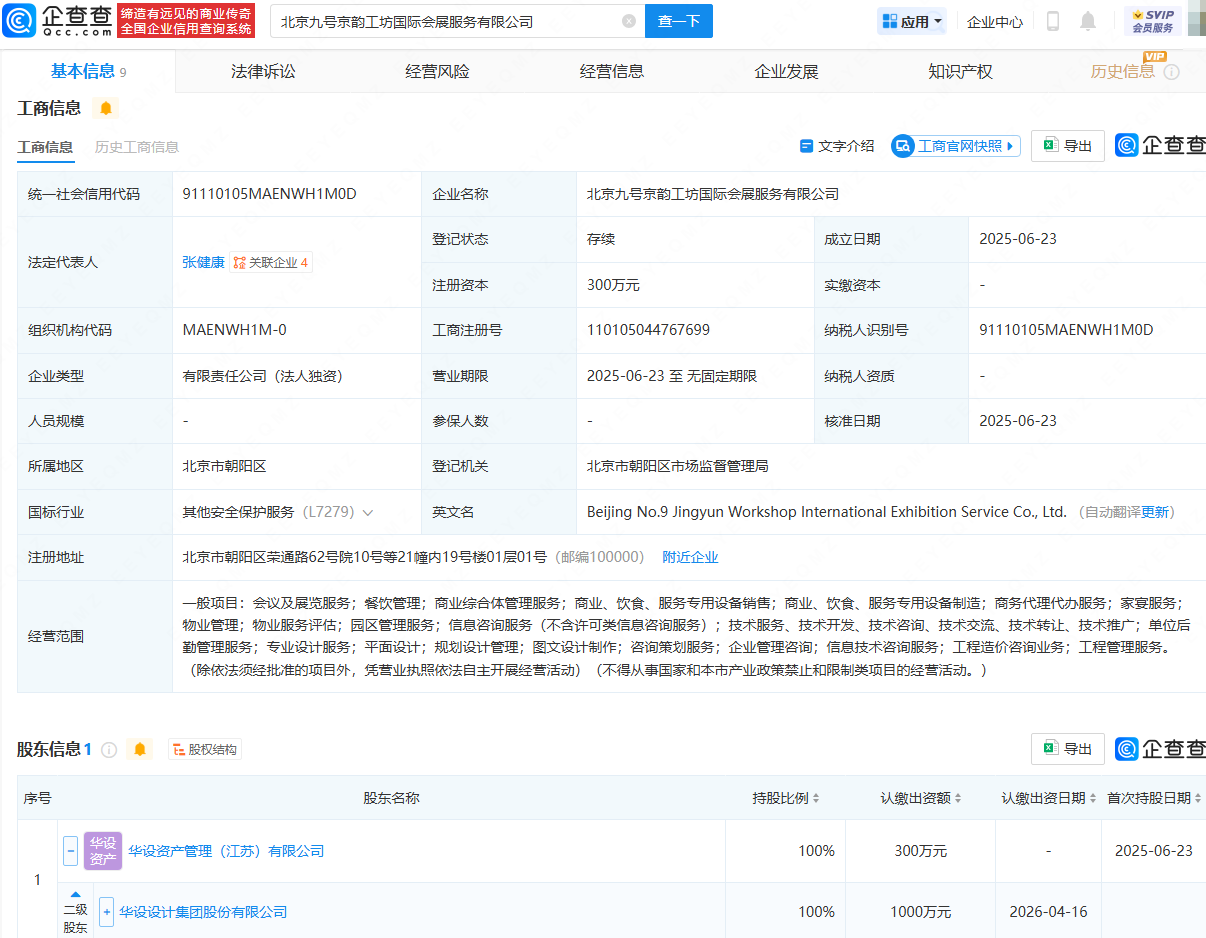Screen dimensions: 1206x938
Task: Click legal representative 张健康 link
Action: [x=203, y=262]
